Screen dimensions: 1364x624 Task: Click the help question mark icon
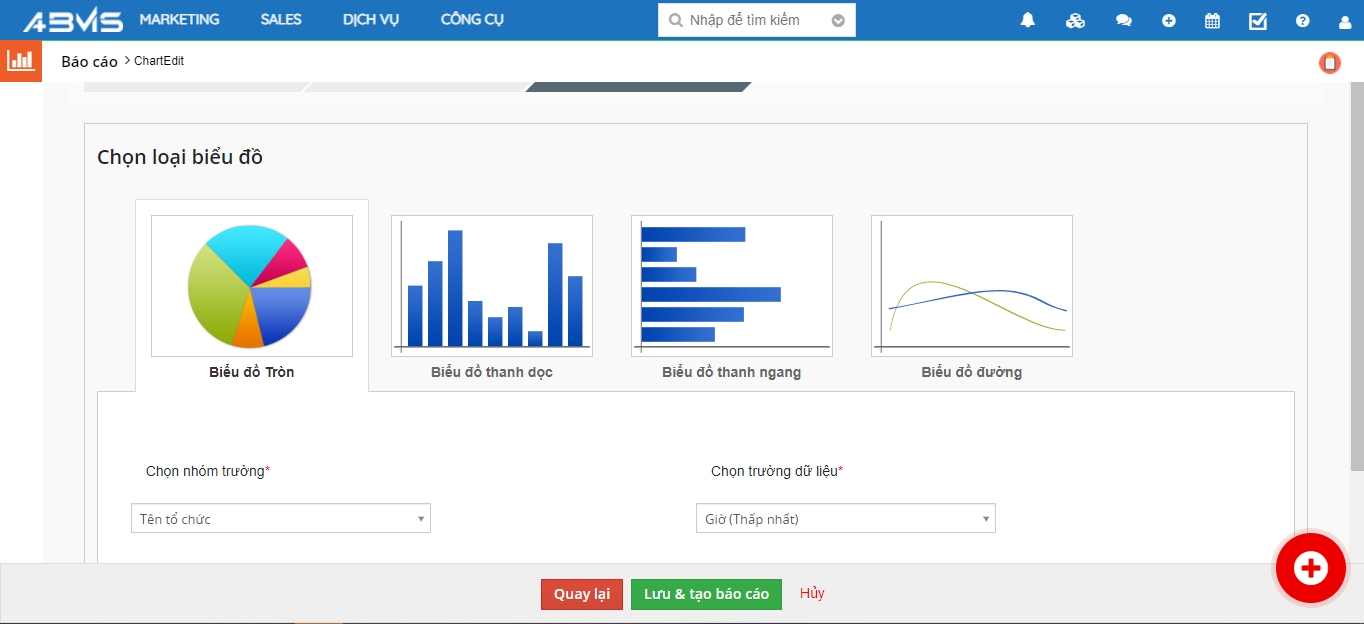point(1302,20)
